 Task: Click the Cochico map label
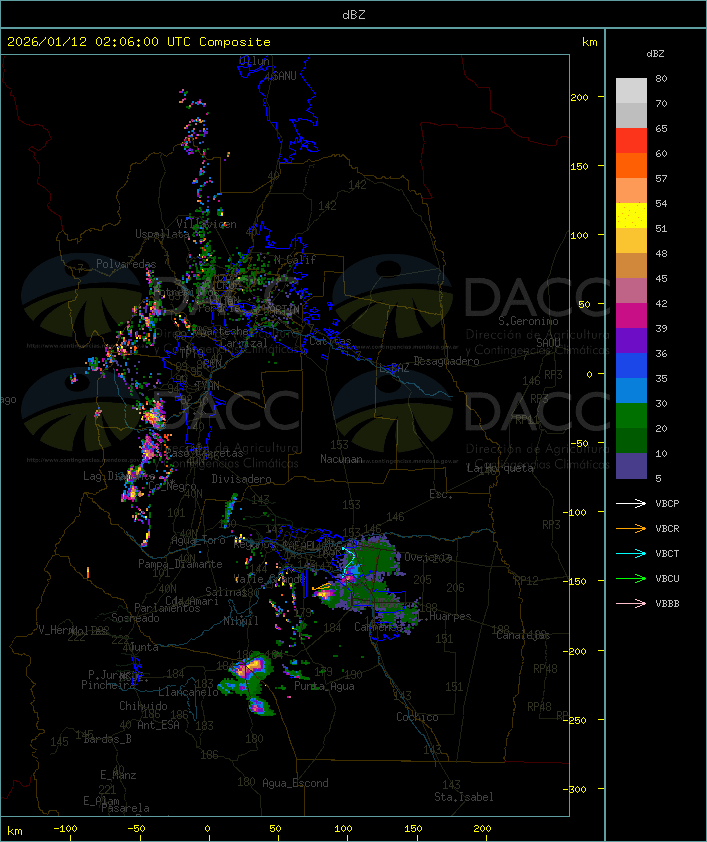(x=417, y=717)
